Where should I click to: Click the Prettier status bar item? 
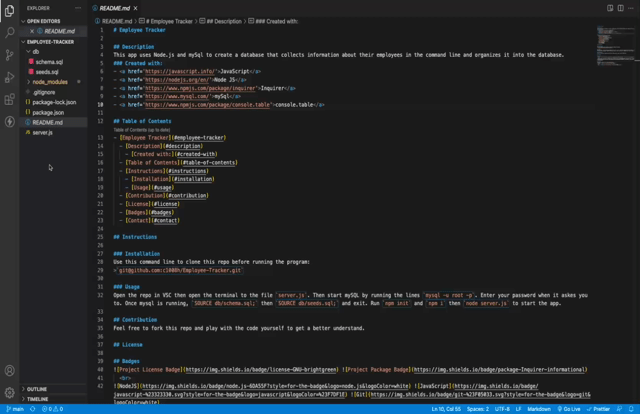coord(598,409)
